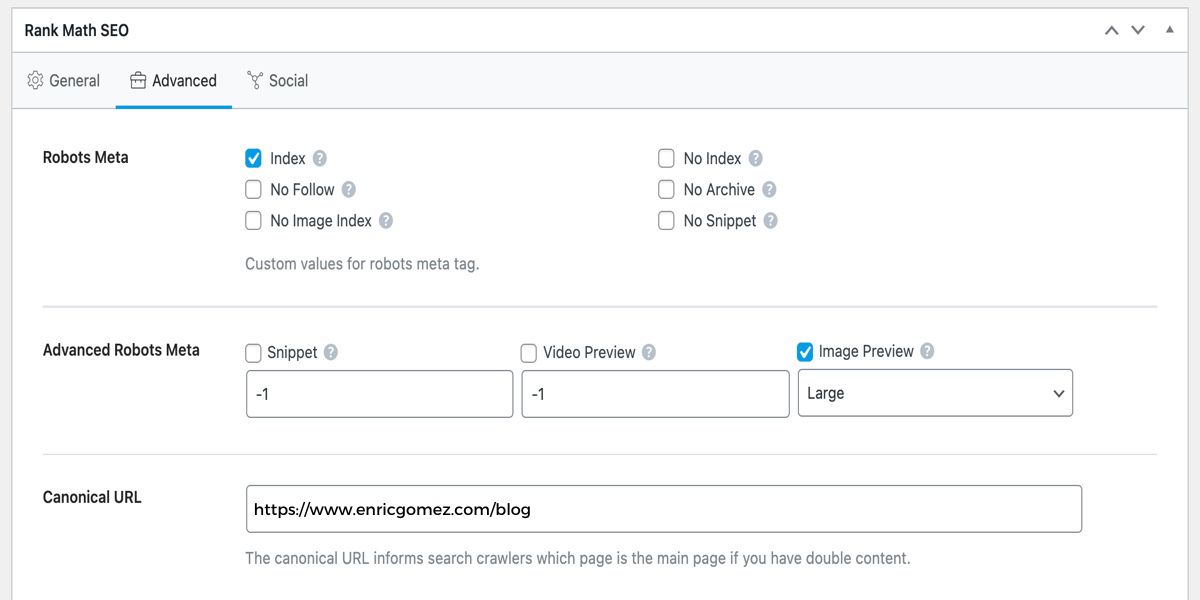Check the No Archive checkbox
The image size is (1200, 600).
pos(666,189)
